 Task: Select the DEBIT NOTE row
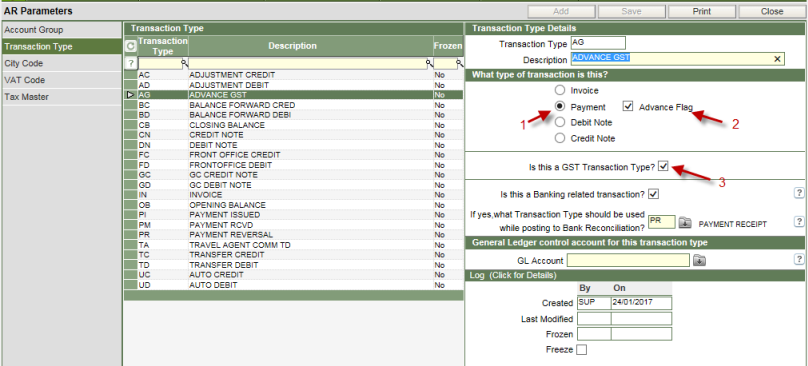coord(294,145)
